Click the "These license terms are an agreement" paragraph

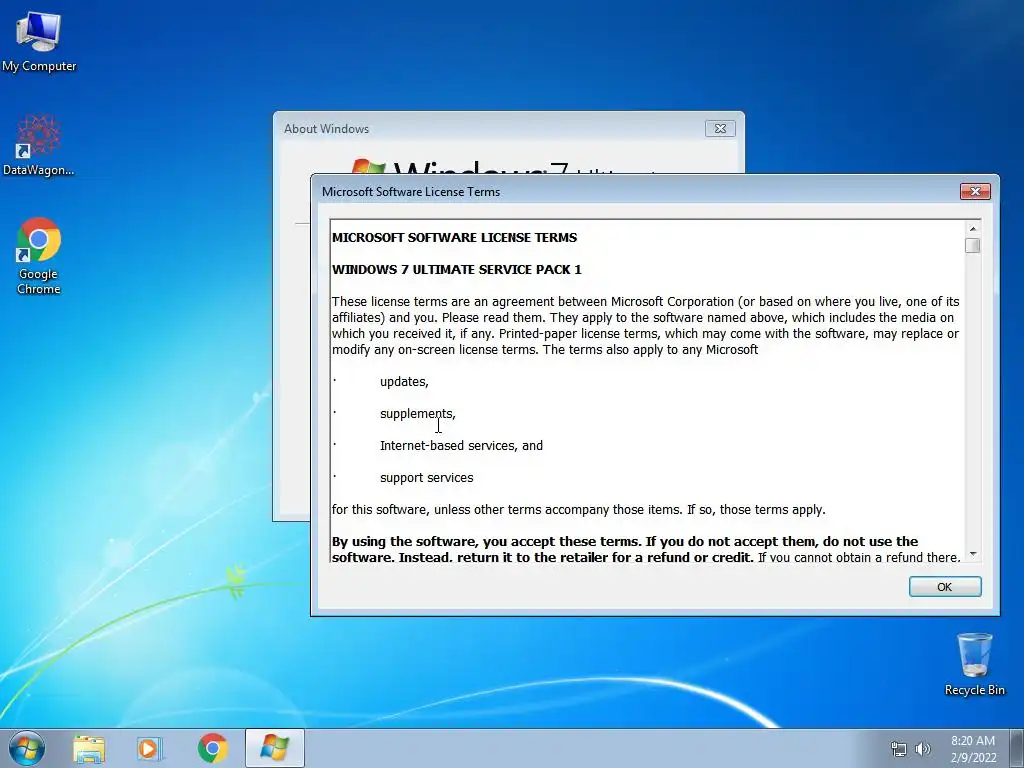point(645,325)
